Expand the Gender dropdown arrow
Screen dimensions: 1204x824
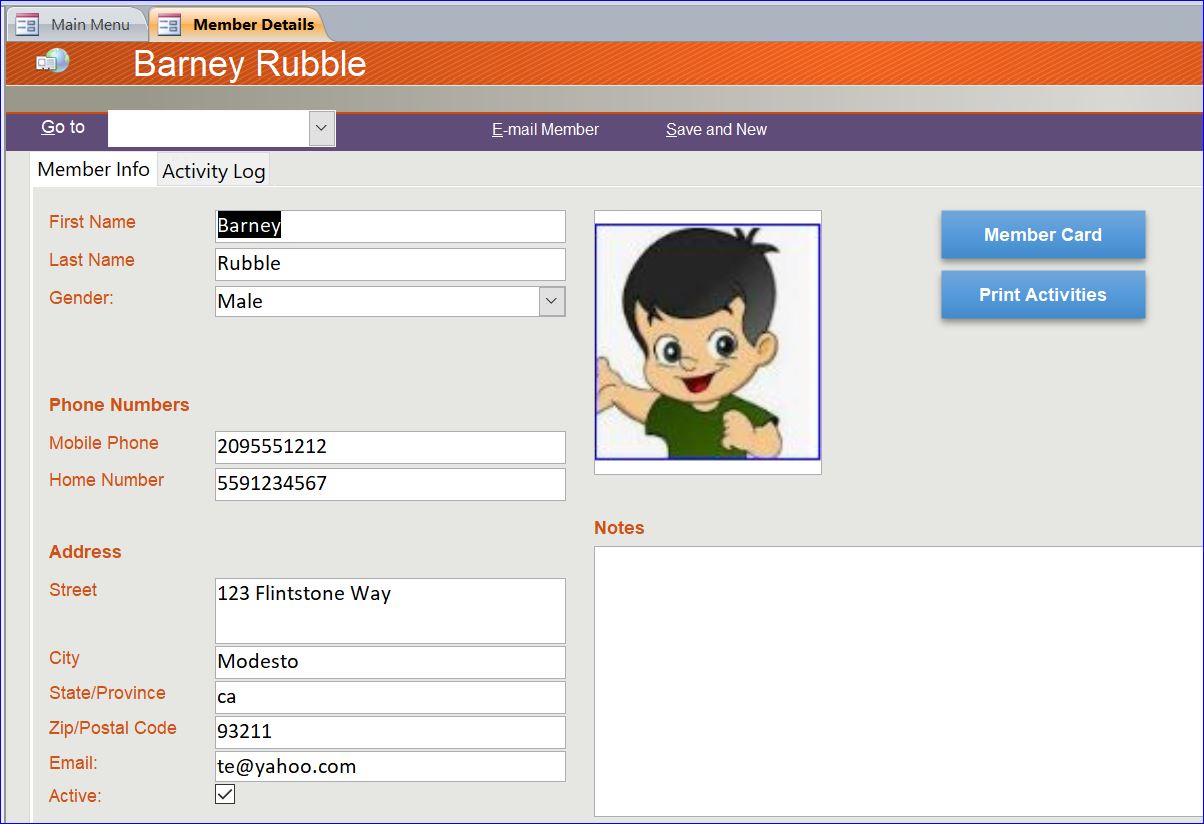(x=552, y=301)
